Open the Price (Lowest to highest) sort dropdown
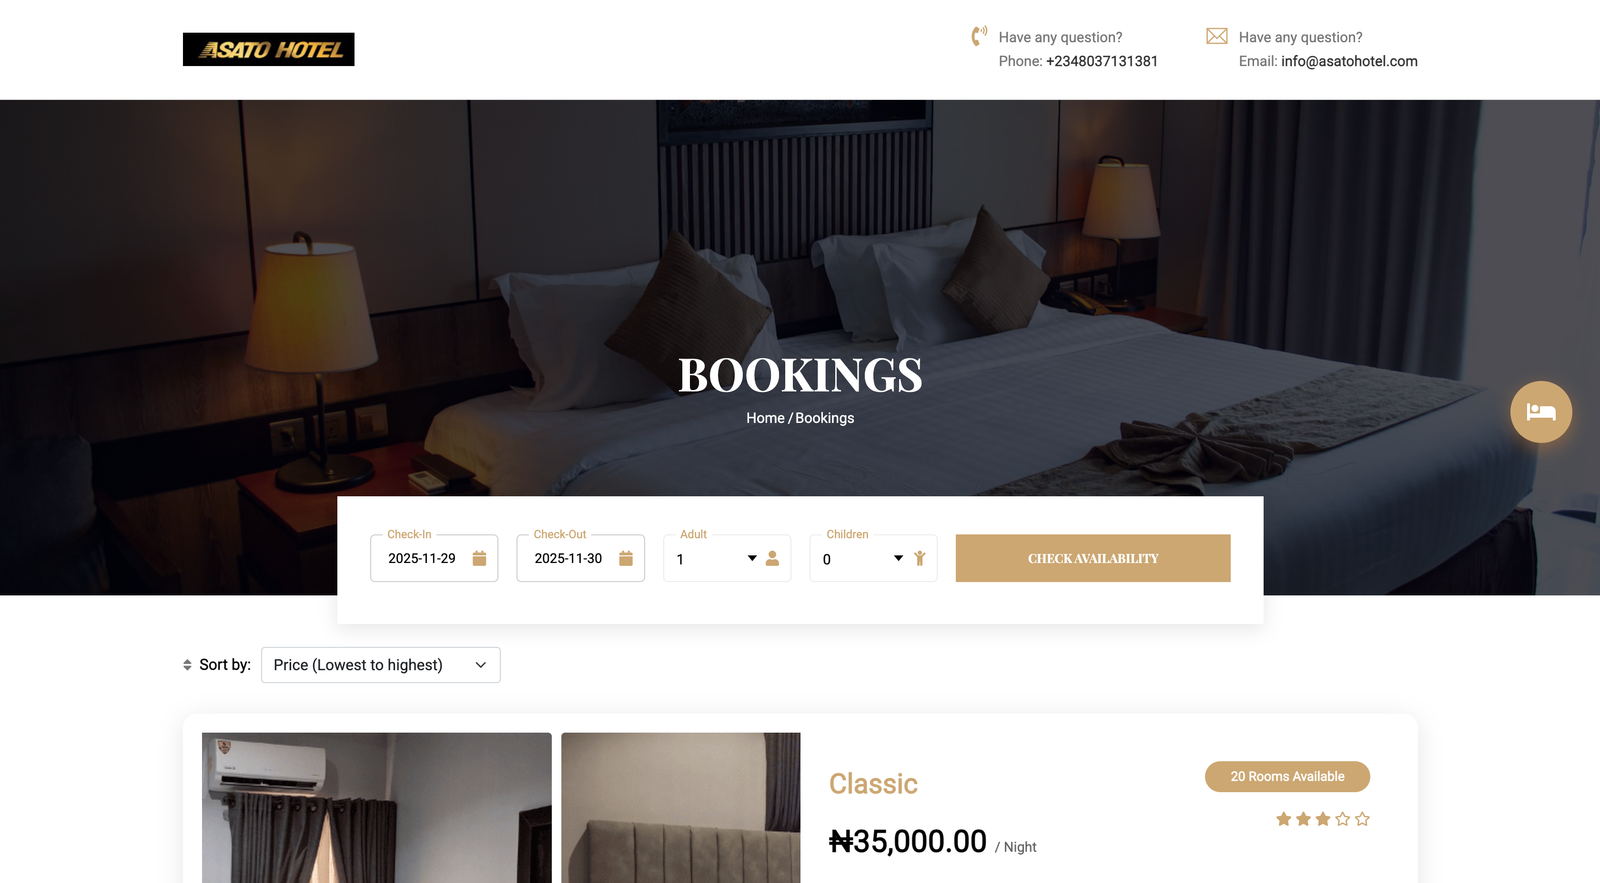Image resolution: width=1600 pixels, height=883 pixels. (381, 665)
